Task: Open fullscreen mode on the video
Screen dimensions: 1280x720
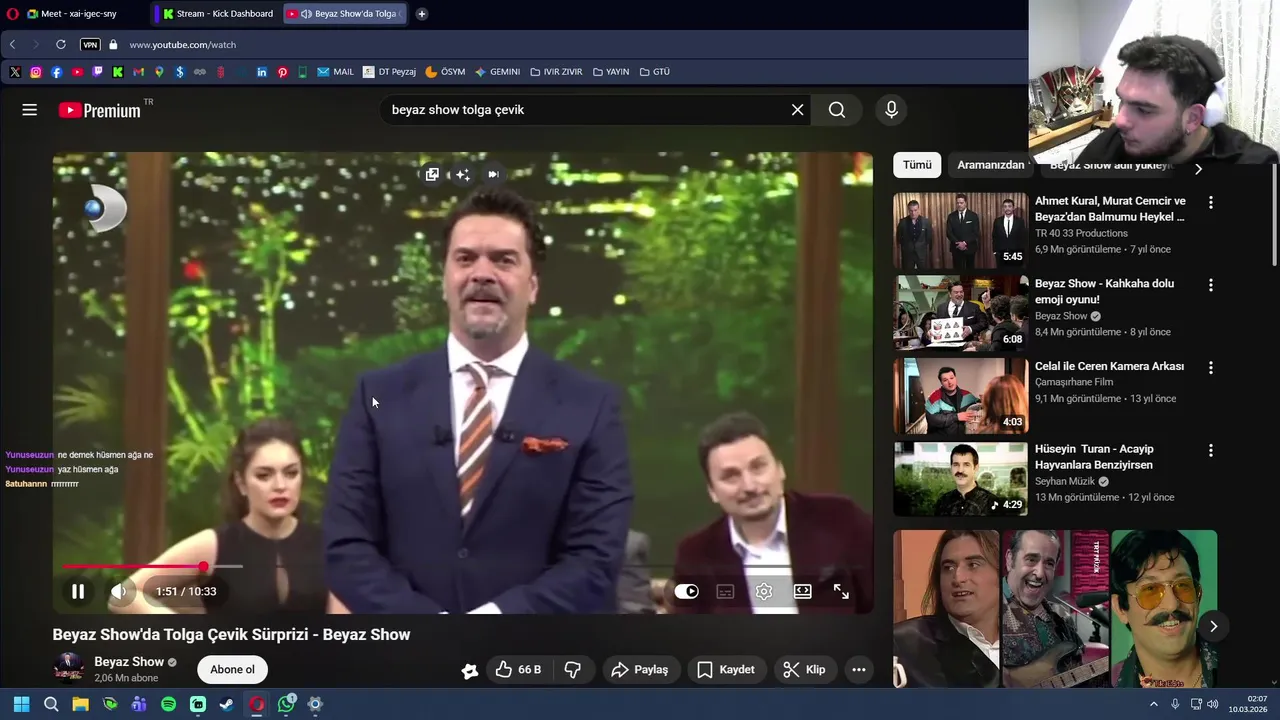Action: (841, 592)
